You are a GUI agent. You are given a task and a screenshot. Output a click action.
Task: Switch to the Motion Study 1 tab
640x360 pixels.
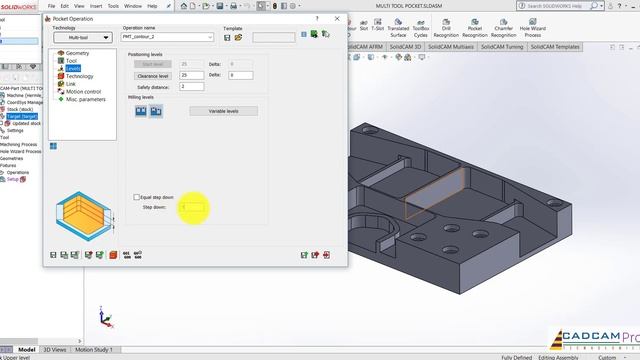[93, 350]
